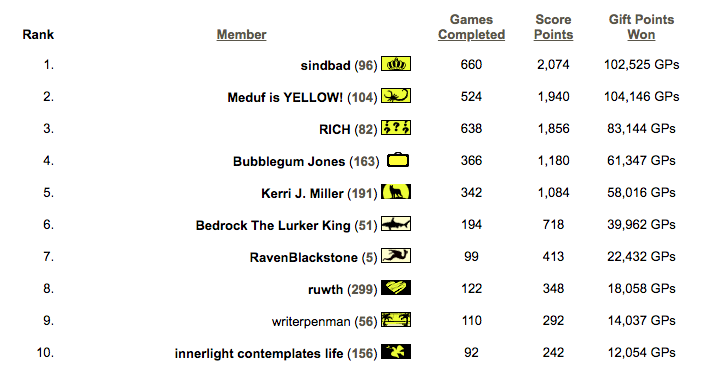Open sindbad's member profile name

point(325,65)
